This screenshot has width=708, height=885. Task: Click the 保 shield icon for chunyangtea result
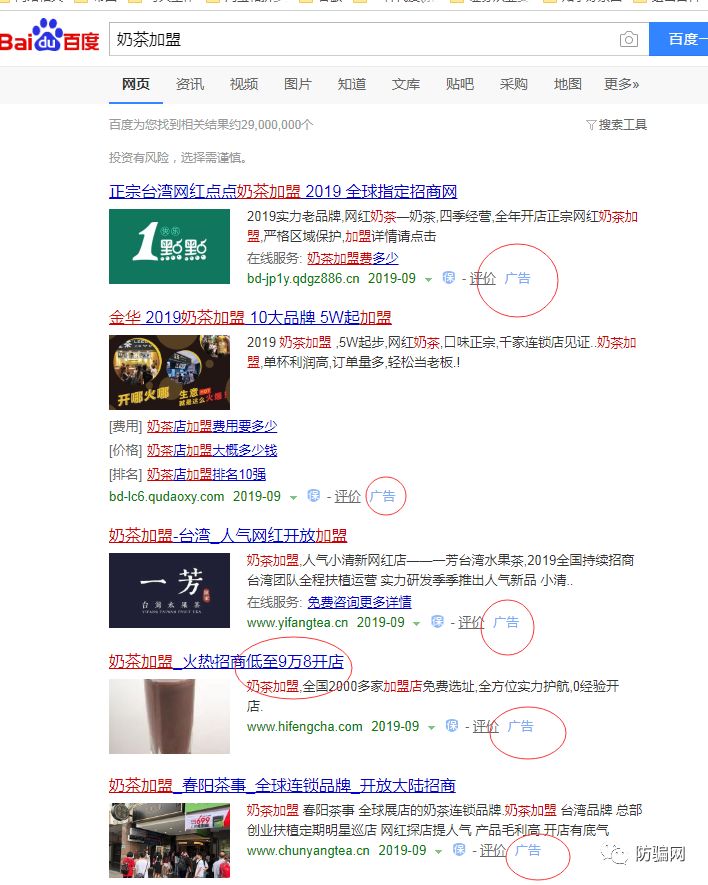coord(460,849)
